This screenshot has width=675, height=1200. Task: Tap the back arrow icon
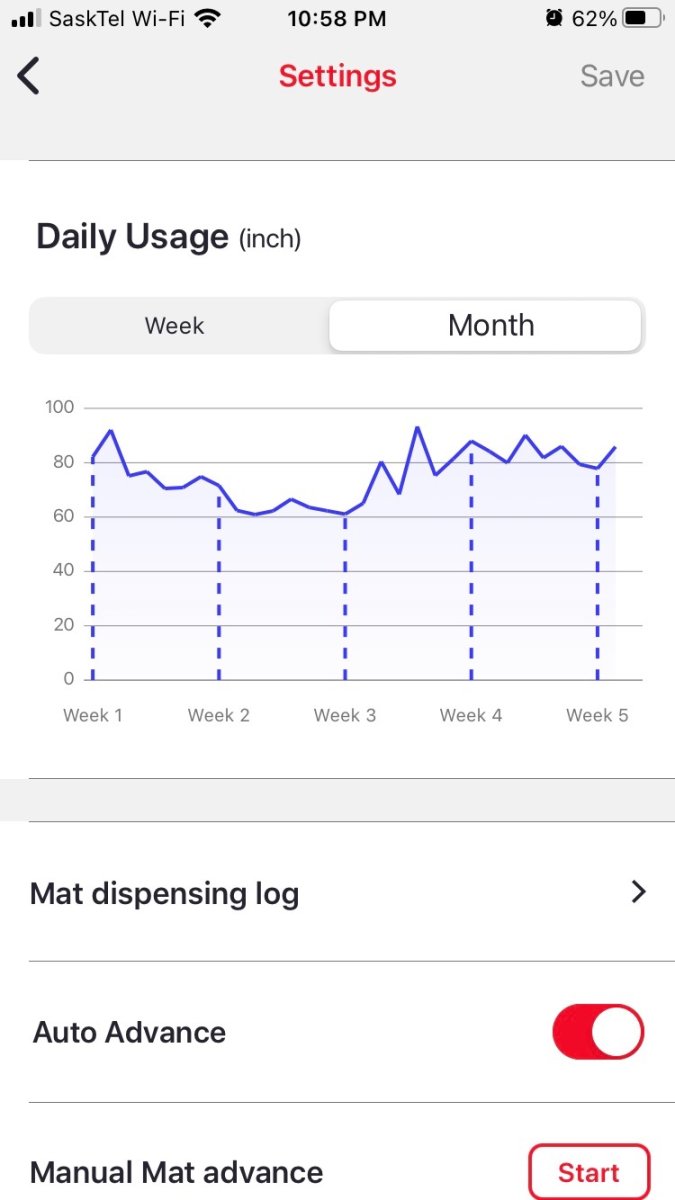(x=29, y=76)
